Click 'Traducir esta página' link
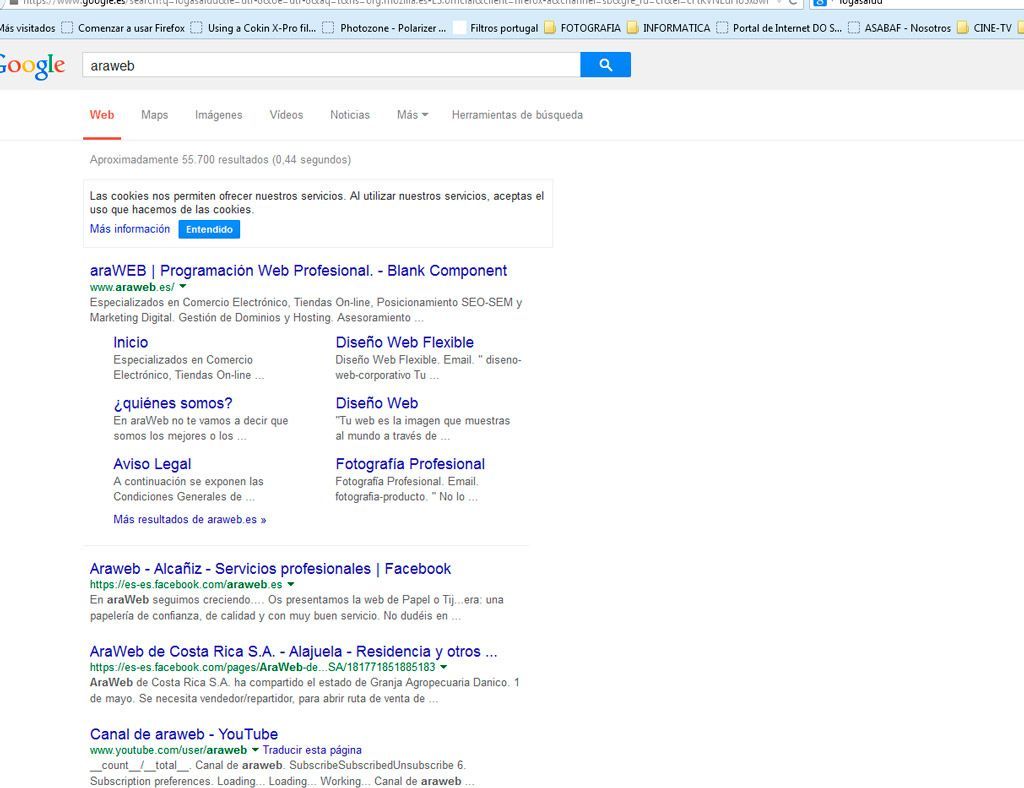The width and height of the screenshot is (1024, 788). pos(312,750)
